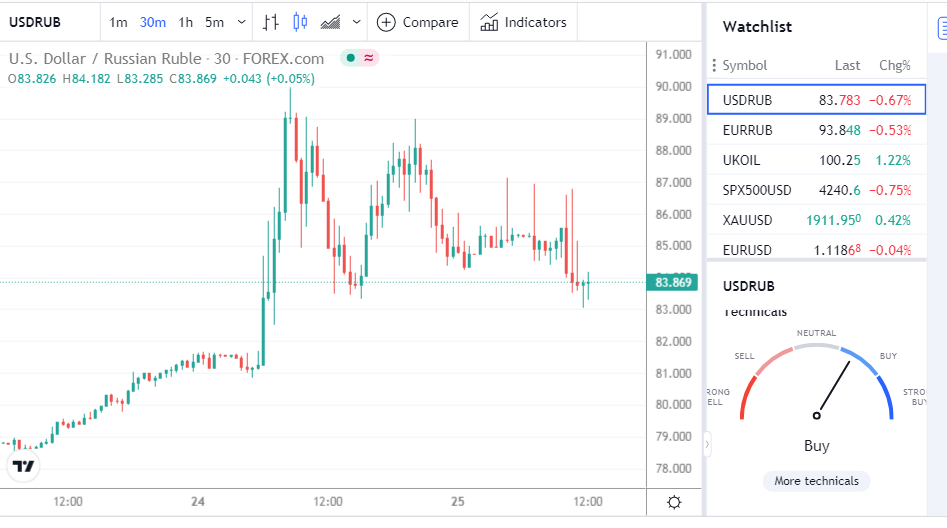
Task: Switch to the 1h interval
Action: pyautogui.click(x=185, y=22)
